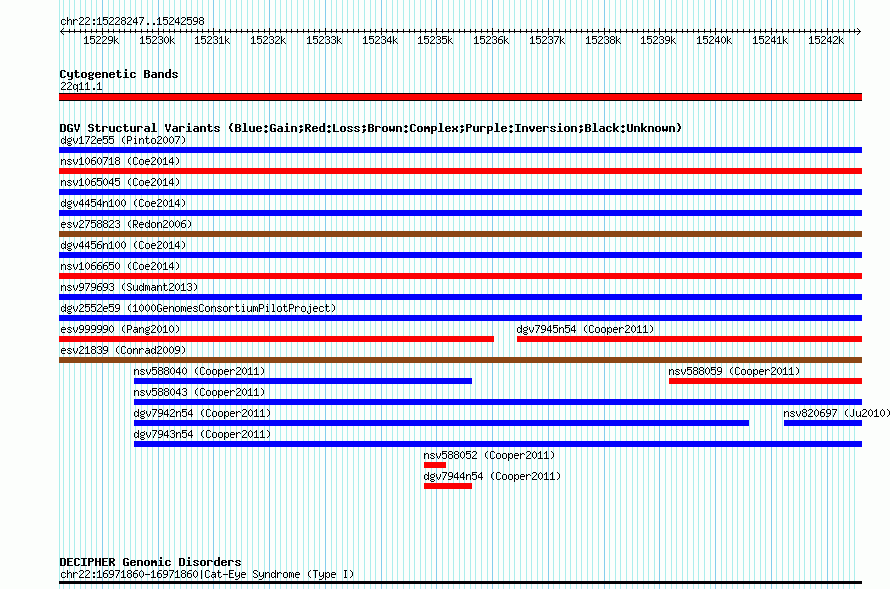The image size is (890, 589).
Task: Click the blue nsv588040 gain bar
Action: point(303,381)
